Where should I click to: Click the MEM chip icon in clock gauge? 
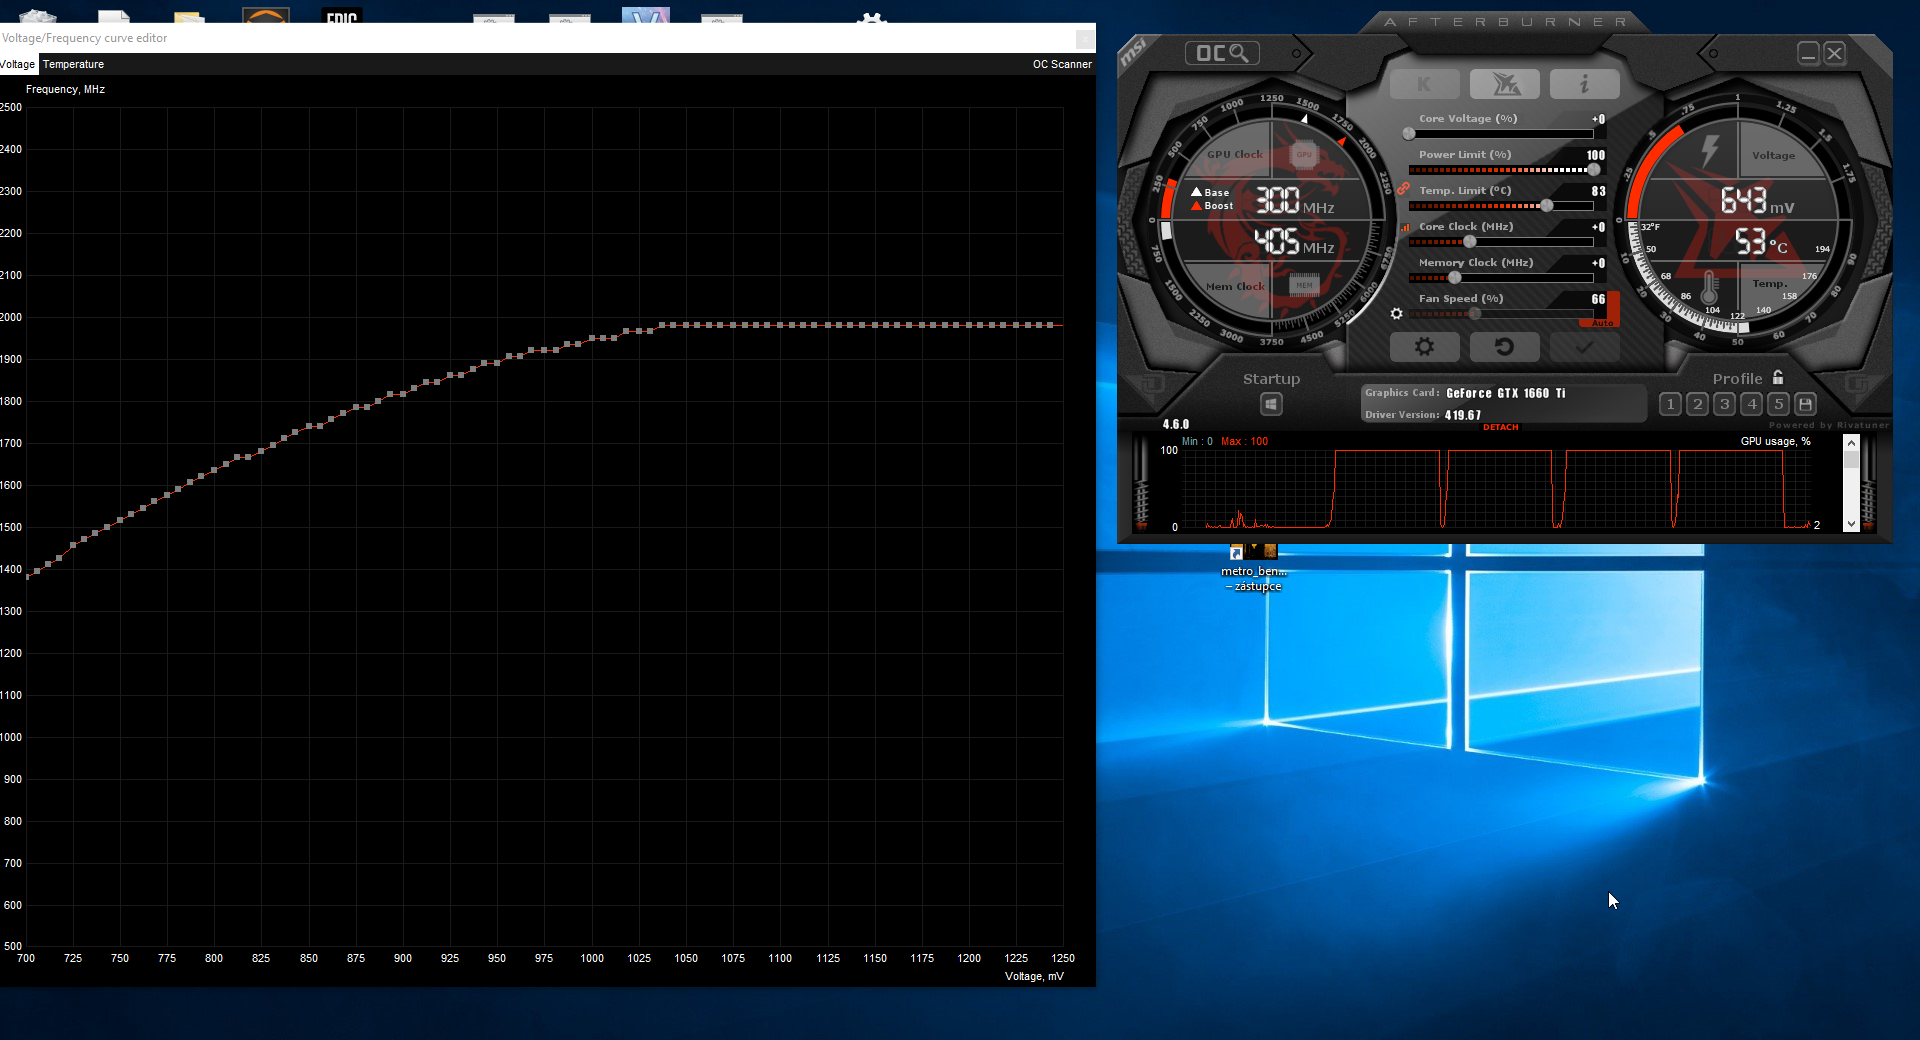coord(1304,285)
